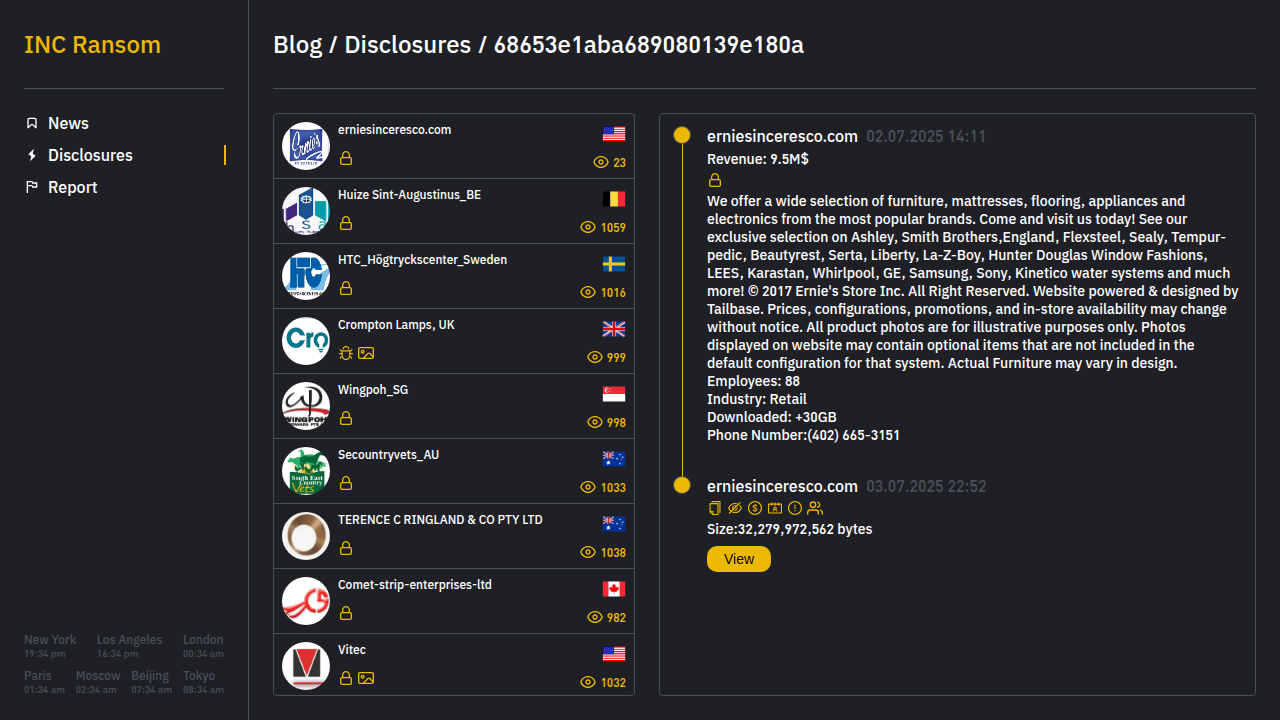Viewport: 1280px width, 720px height.
Task: Click image icon in Vitec row
Action: pos(366,678)
